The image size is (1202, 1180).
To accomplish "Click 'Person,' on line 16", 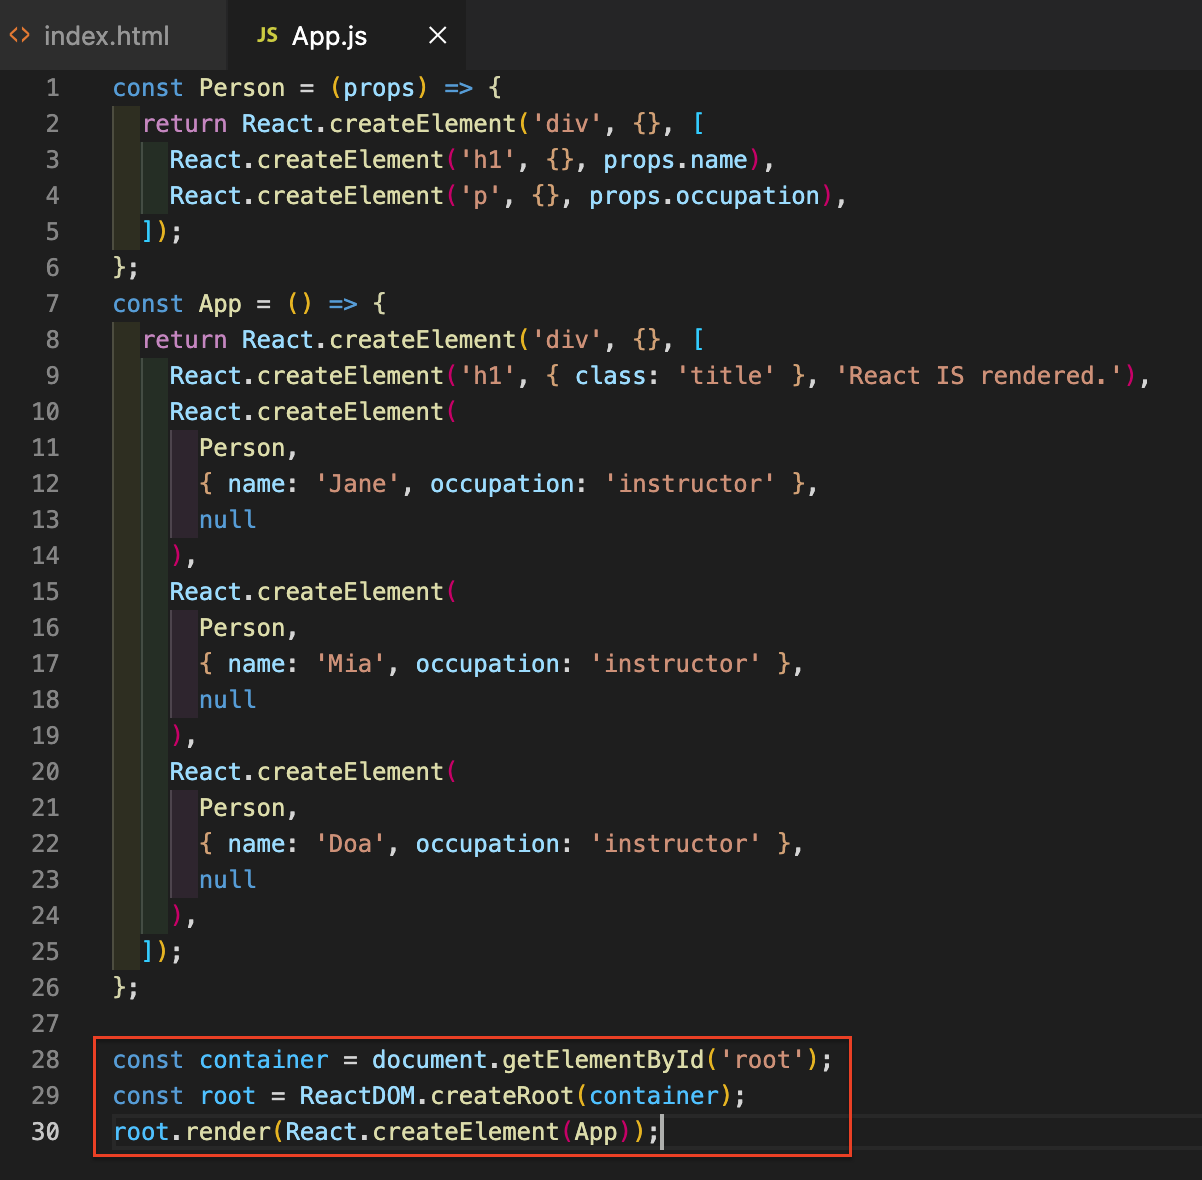I will 249,628.
